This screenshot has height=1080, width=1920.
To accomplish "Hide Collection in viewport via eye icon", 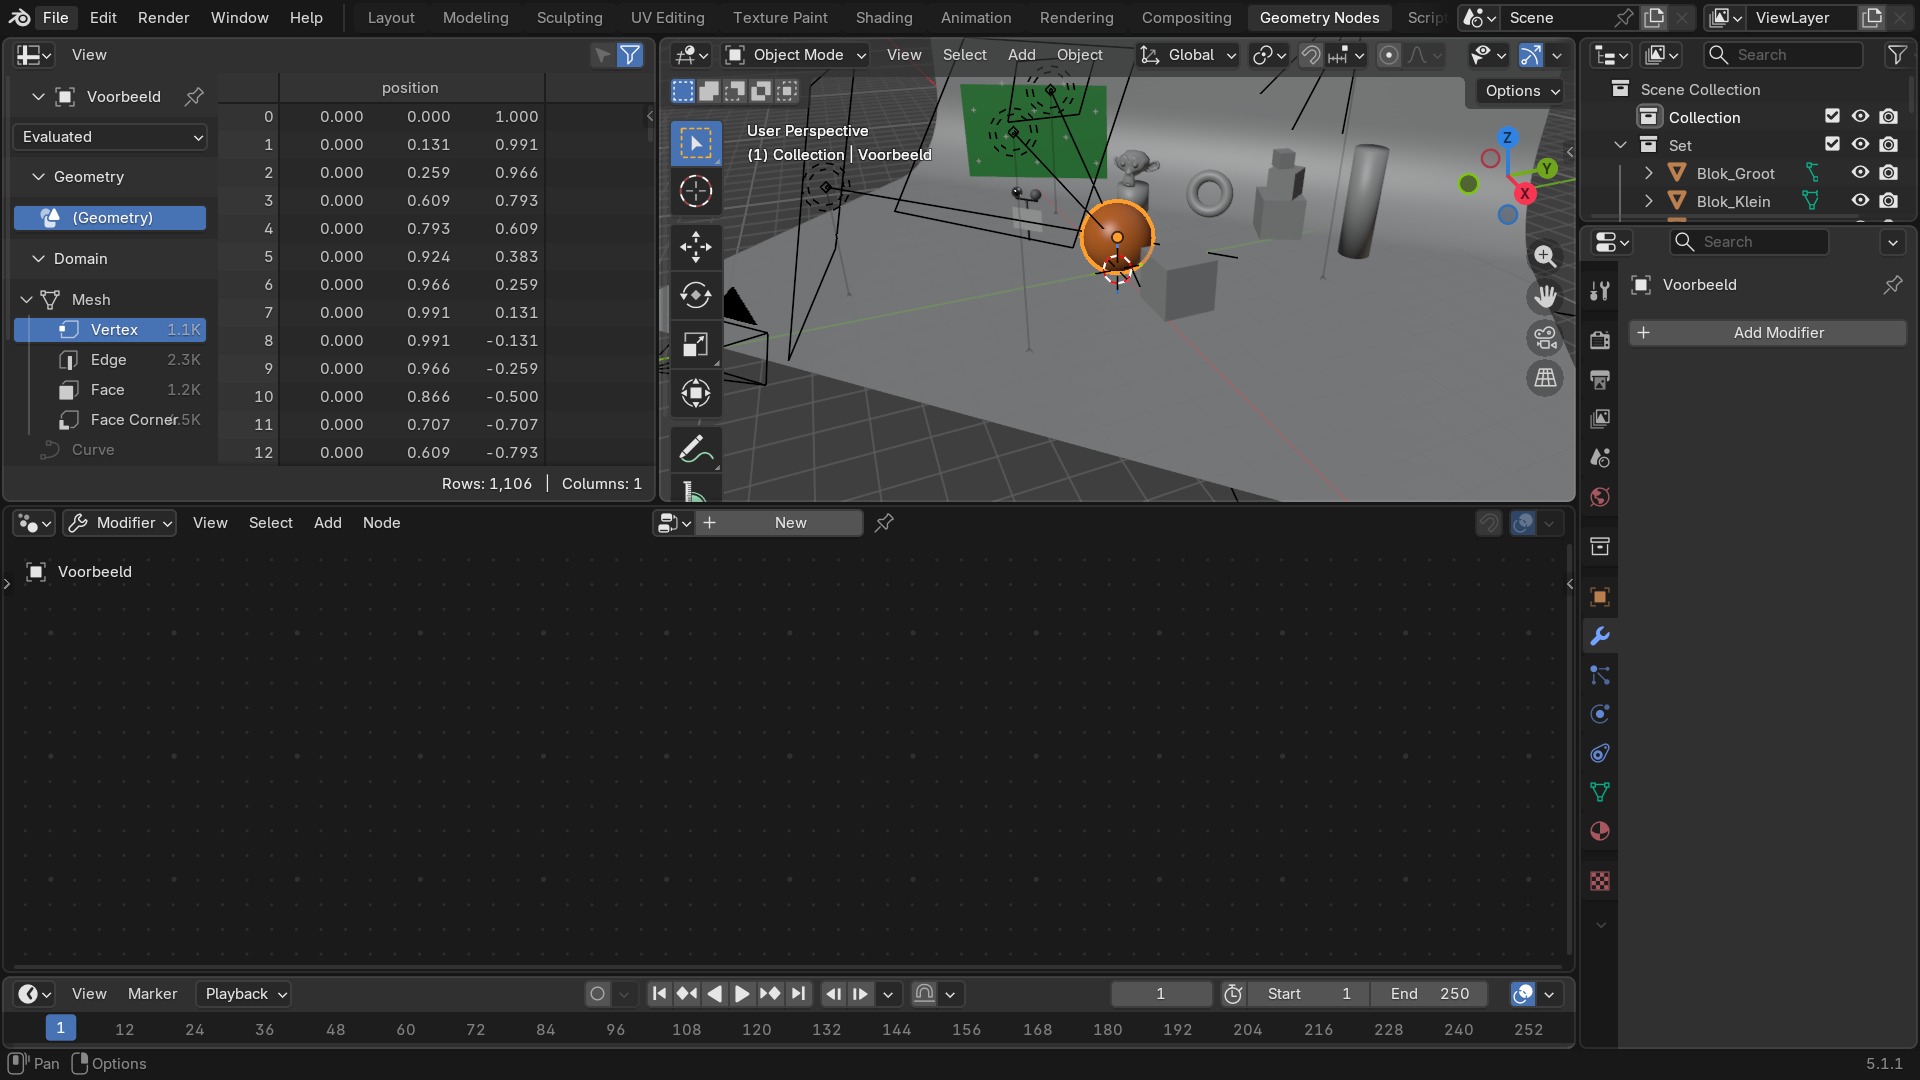I will (1860, 116).
